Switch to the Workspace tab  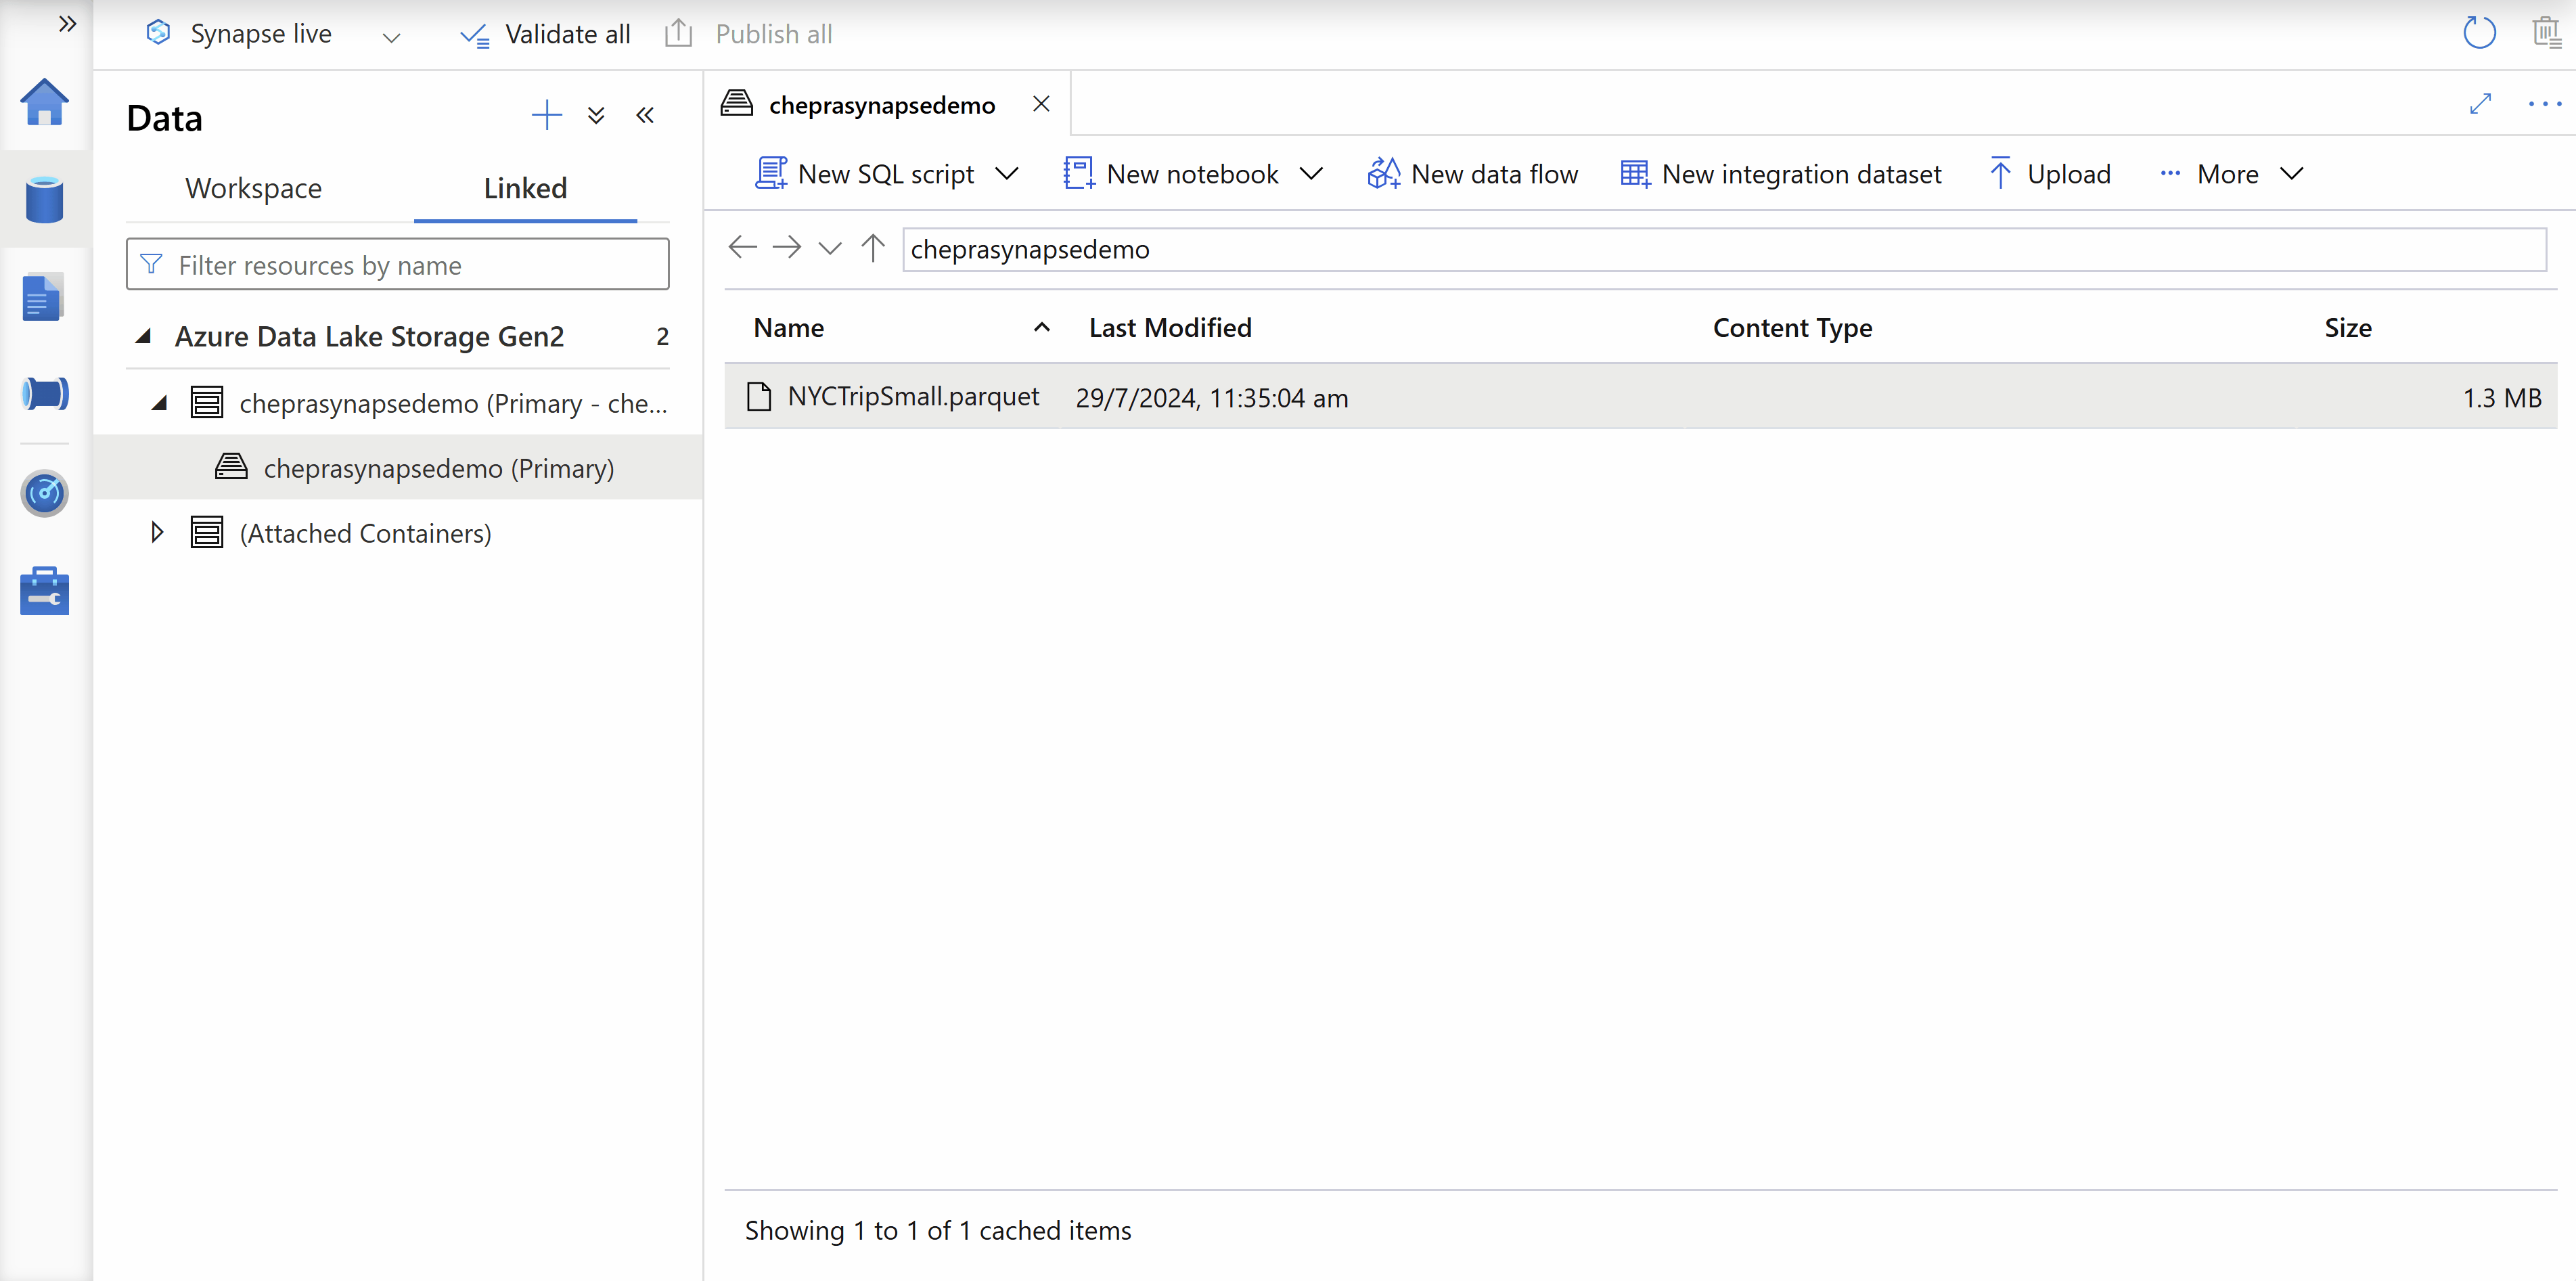pyautogui.click(x=253, y=188)
